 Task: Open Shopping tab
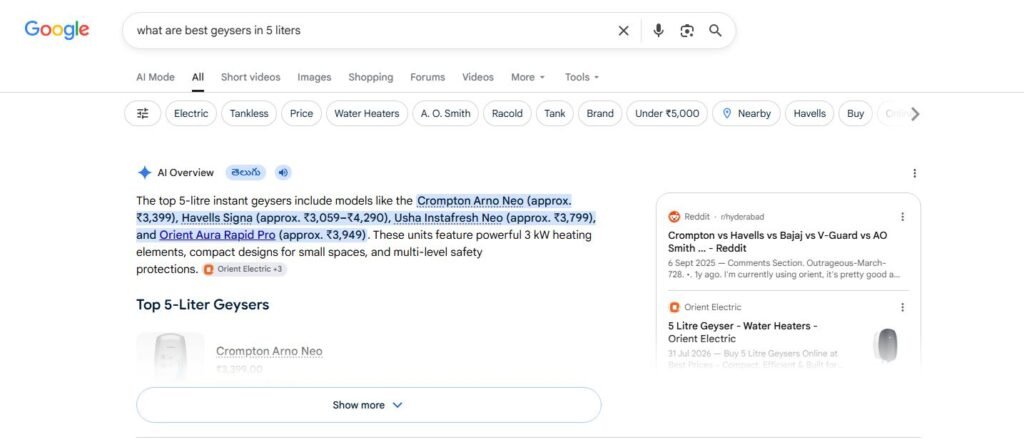371,77
